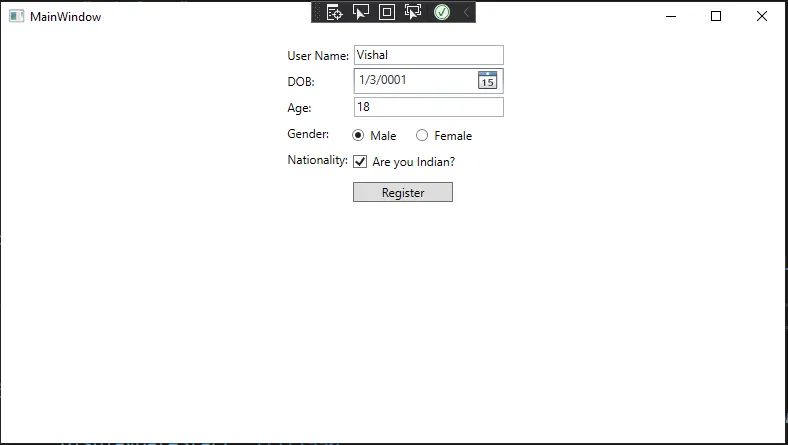Minimize the MainWindow
The width and height of the screenshot is (788, 445).
coord(671,16)
